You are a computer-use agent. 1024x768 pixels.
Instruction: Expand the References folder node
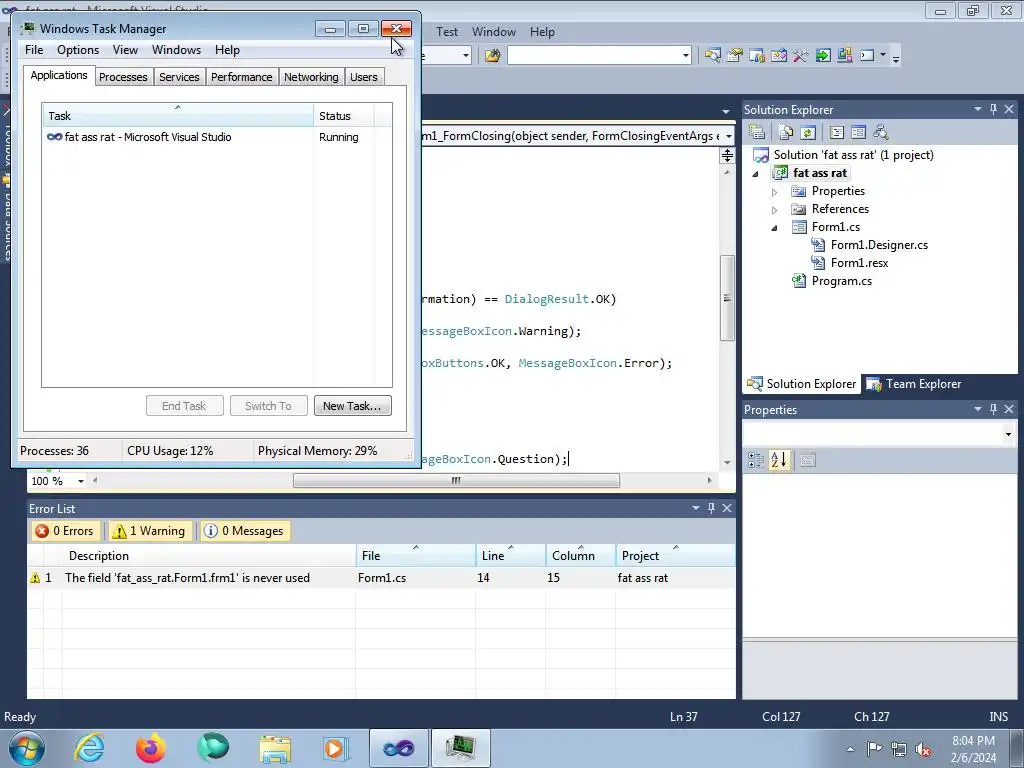pyautogui.click(x=775, y=210)
